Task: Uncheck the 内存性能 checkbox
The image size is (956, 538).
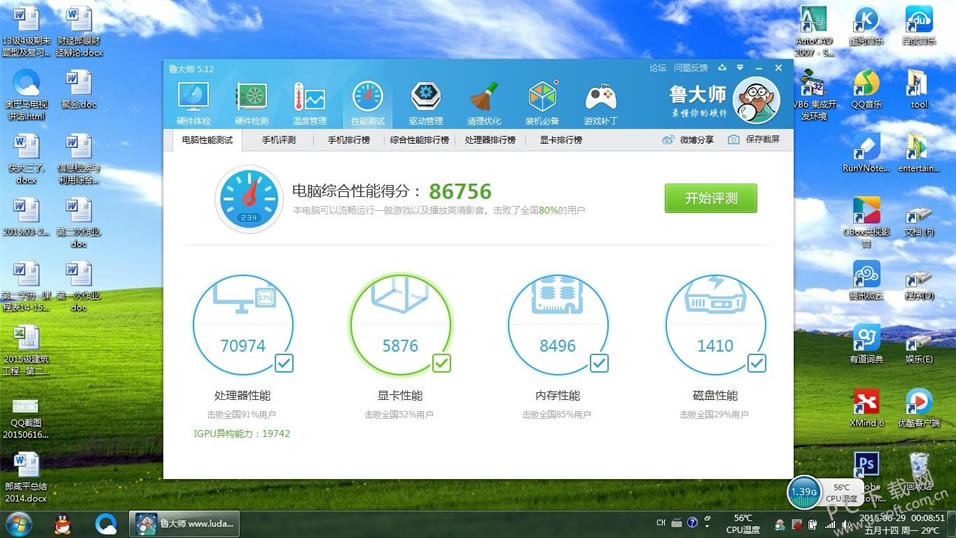Action: coord(599,364)
